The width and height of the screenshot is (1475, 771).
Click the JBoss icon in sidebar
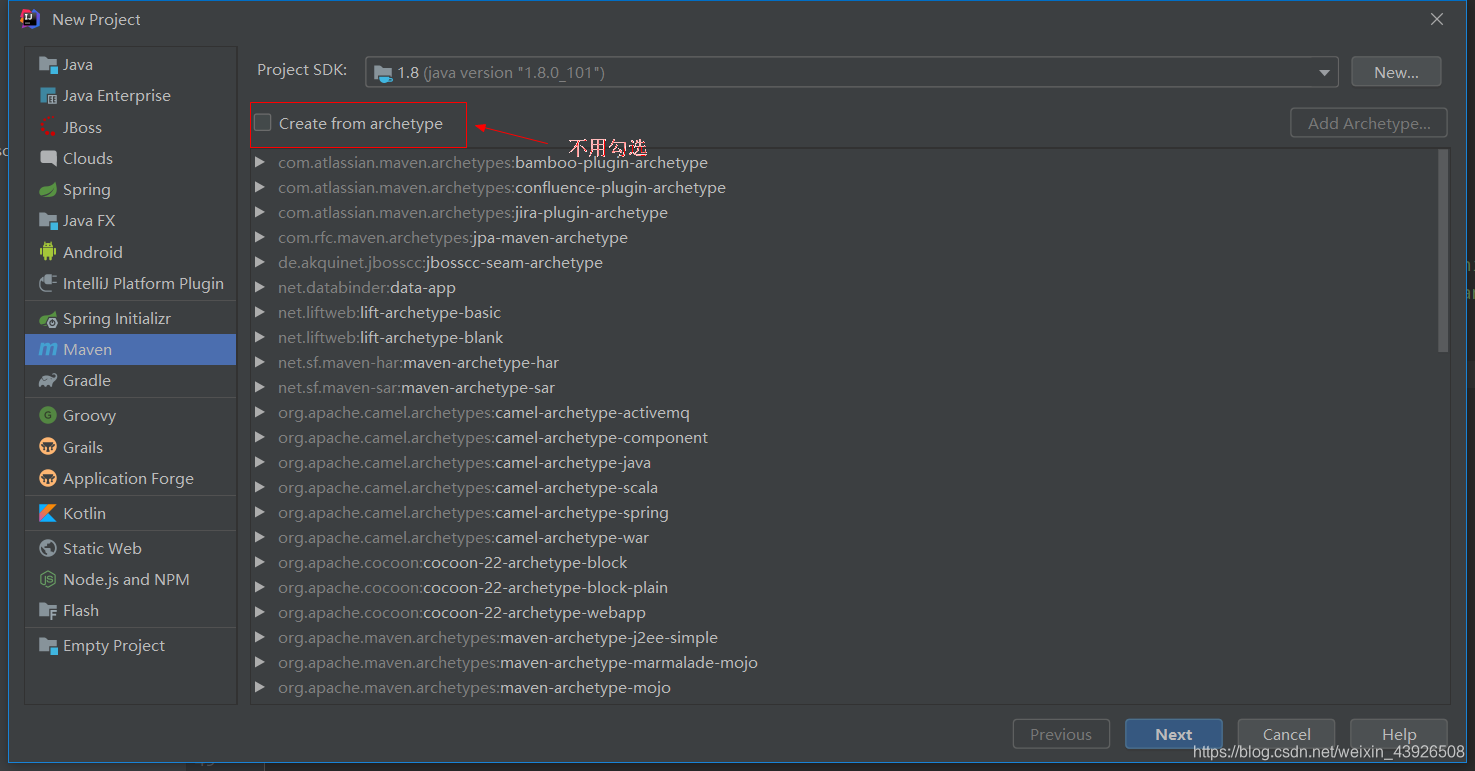pyautogui.click(x=48, y=127)
